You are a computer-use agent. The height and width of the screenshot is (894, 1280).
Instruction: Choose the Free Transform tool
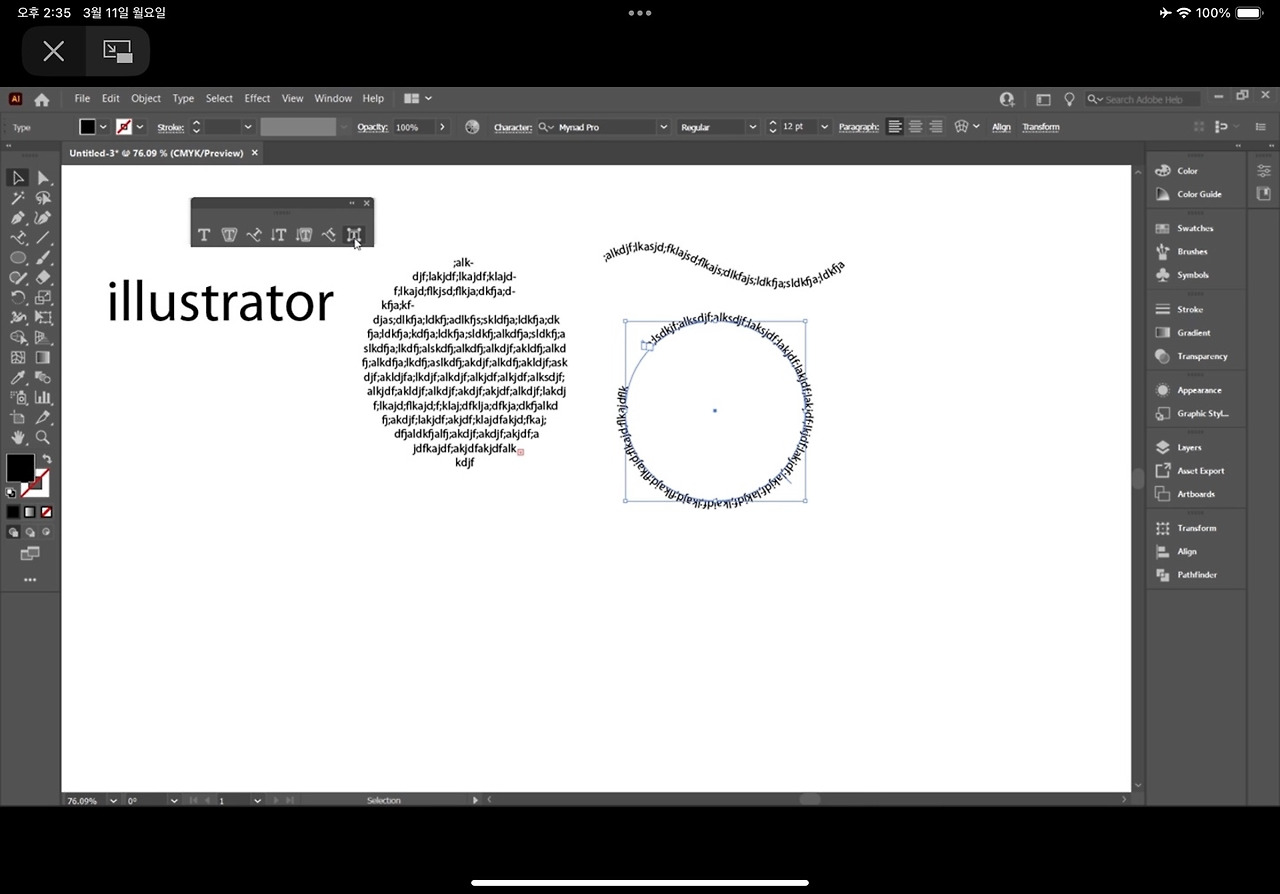click(x=43, y=318)
